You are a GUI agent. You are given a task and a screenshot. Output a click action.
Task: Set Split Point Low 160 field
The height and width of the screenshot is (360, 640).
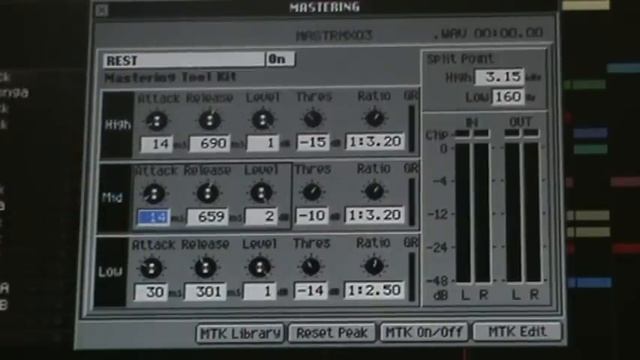point(507,97)
